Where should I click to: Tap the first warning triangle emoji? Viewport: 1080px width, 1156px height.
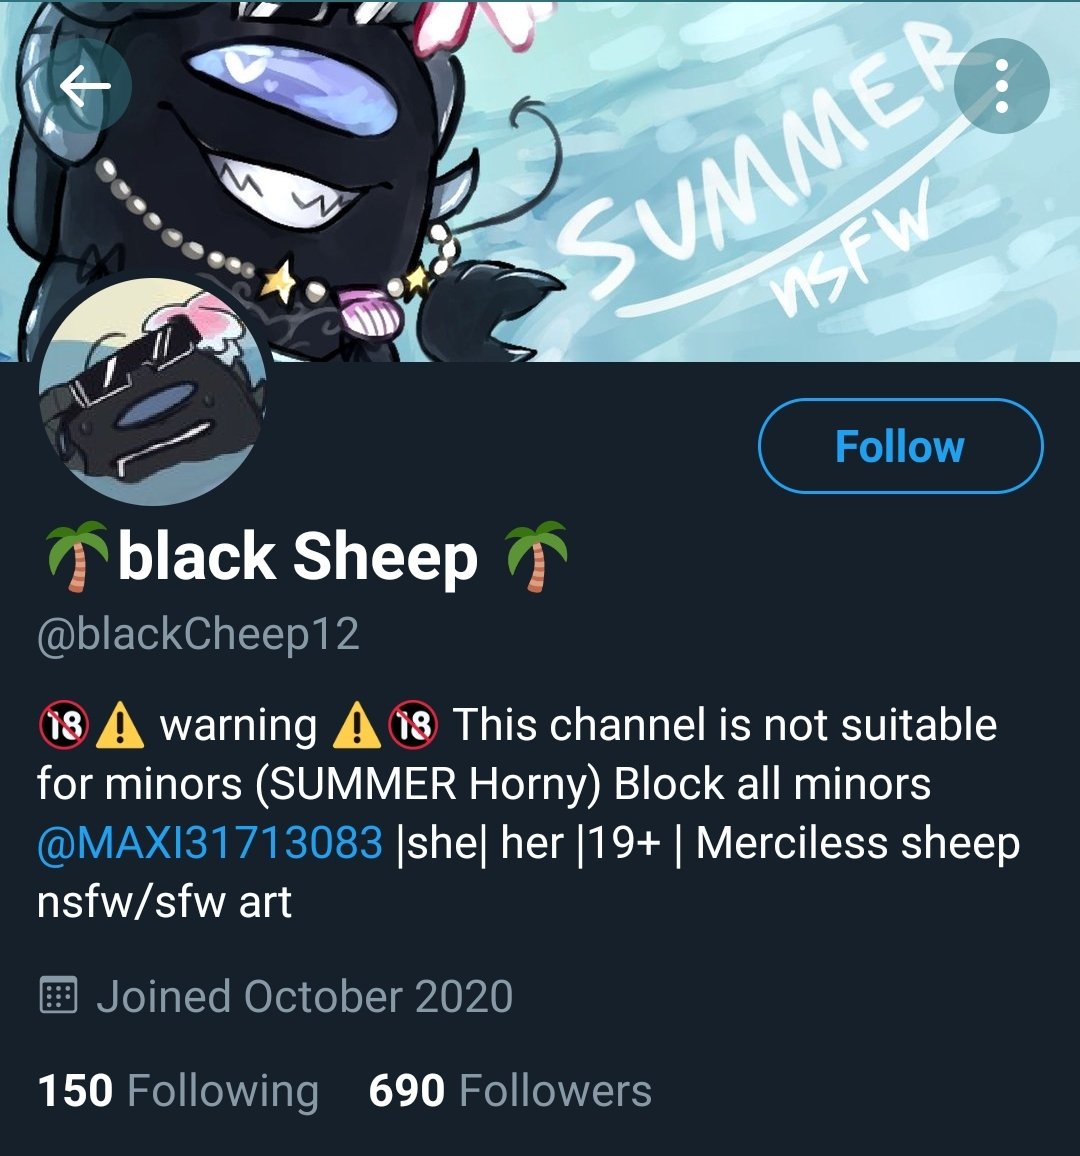click(x=120, y=725)
